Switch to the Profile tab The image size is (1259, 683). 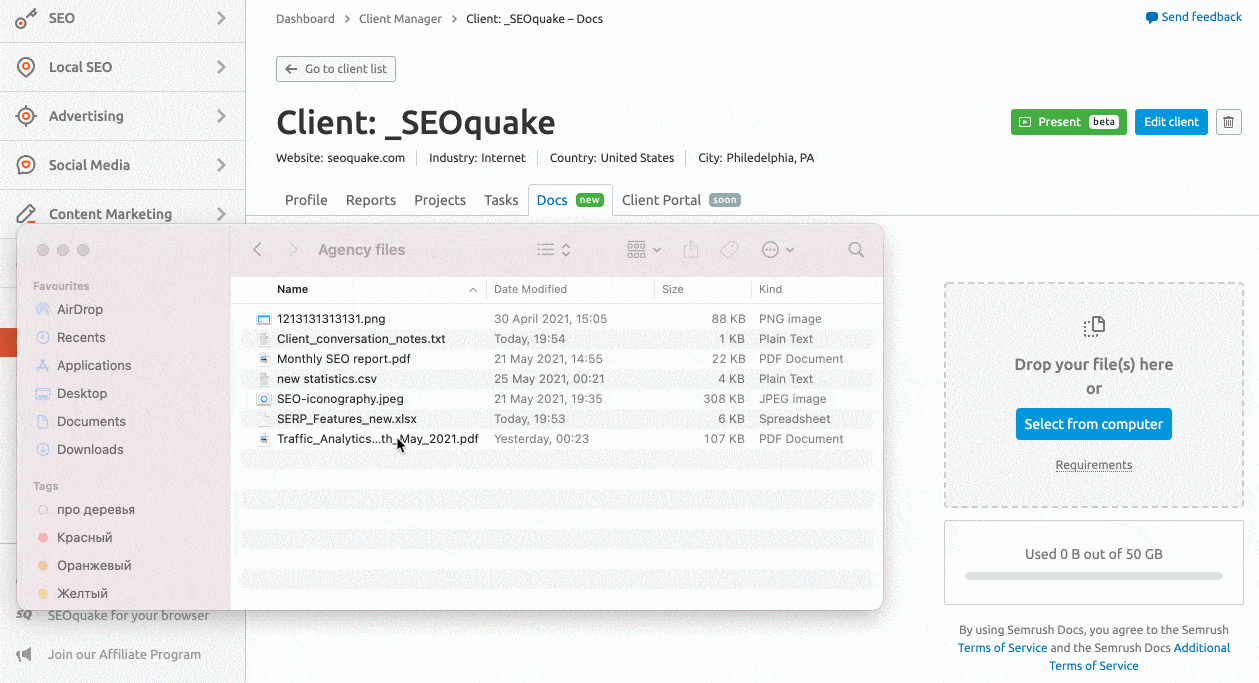click(306, 200)
